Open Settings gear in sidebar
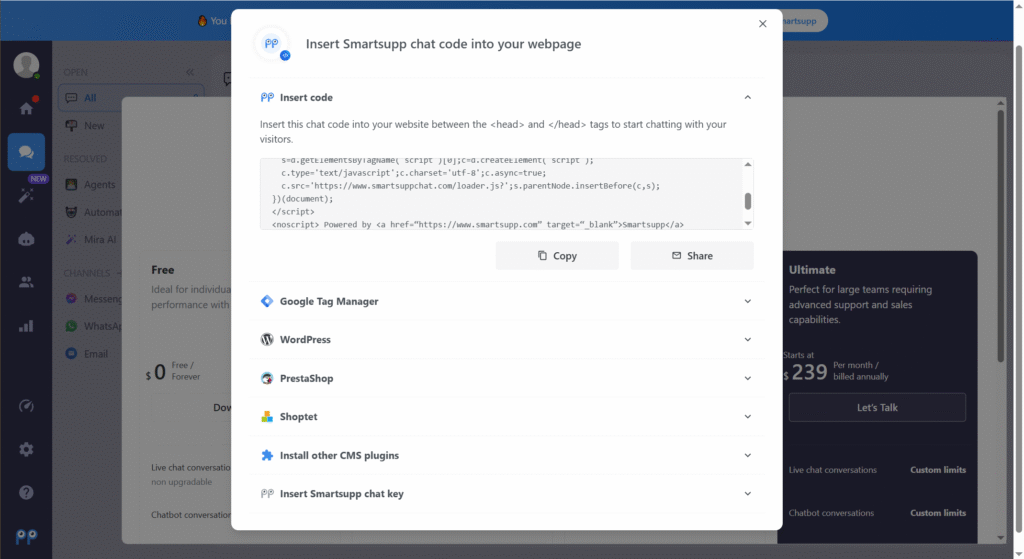The width and height of the screenshot is (1024, 559). point(26,449)
